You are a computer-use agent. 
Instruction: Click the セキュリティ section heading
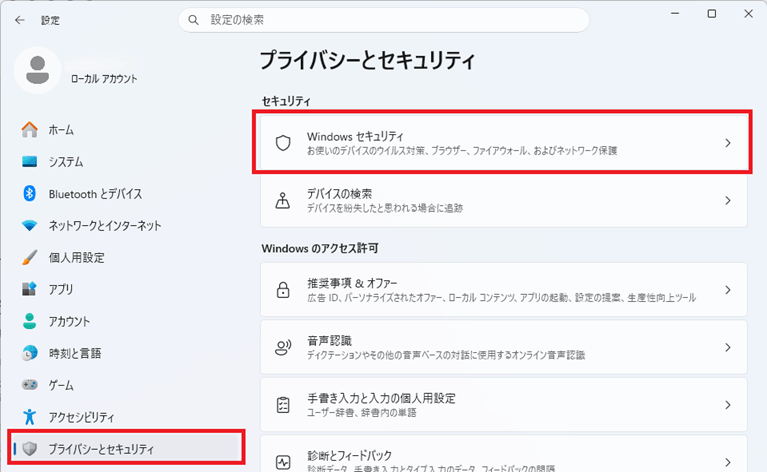coord(286,101)
